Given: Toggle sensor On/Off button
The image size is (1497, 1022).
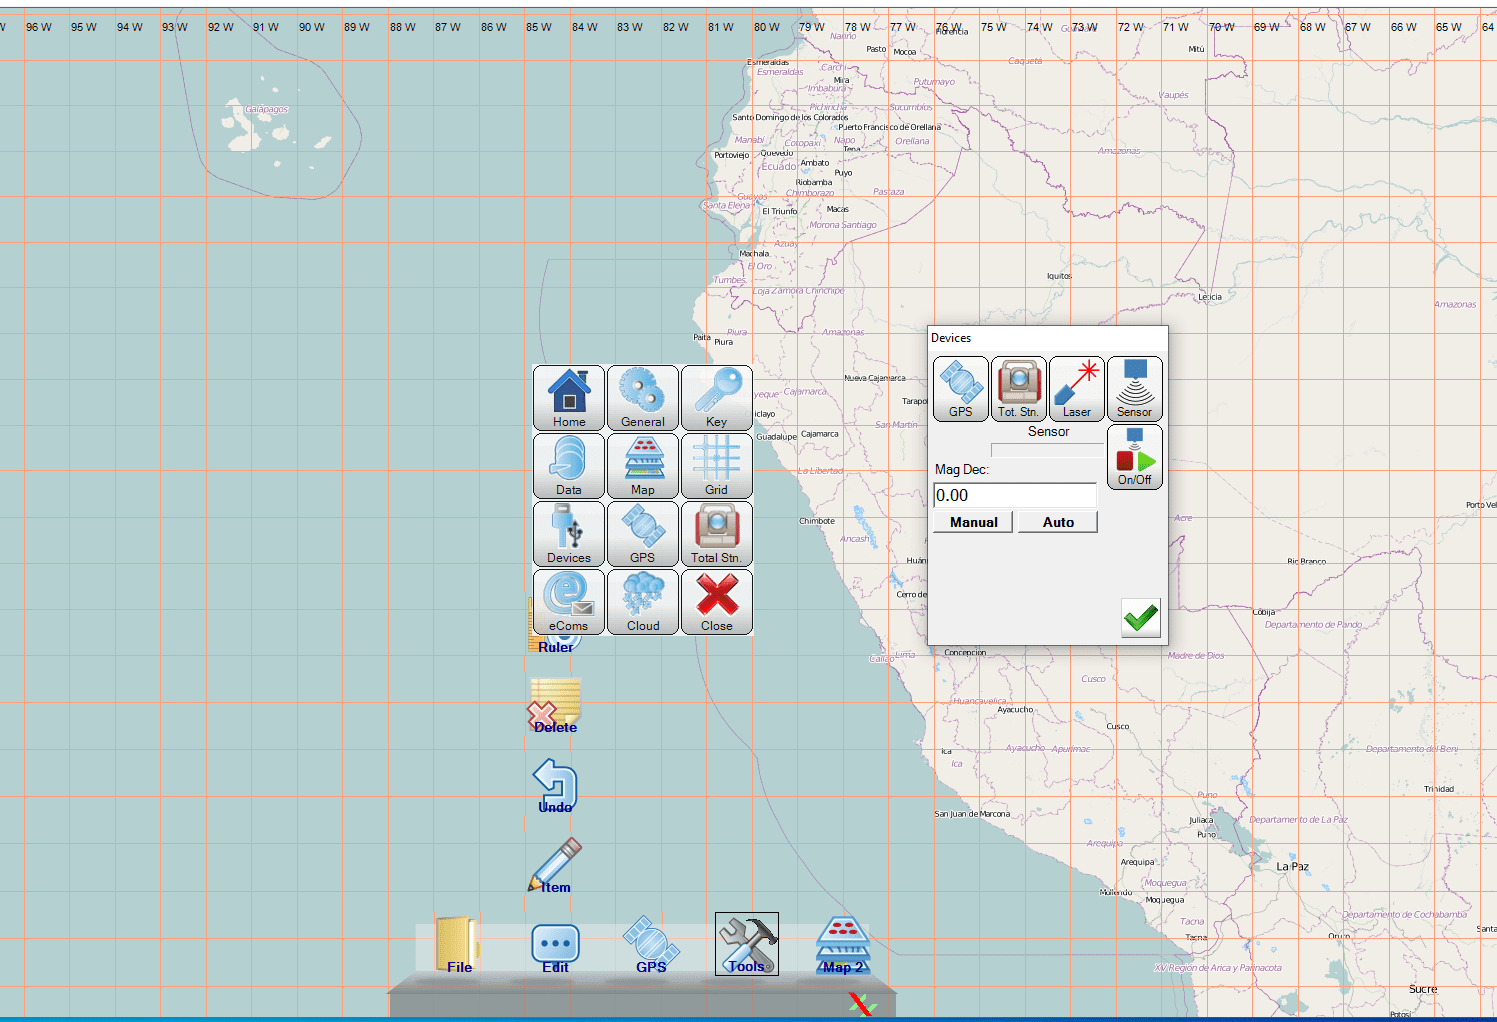Looking at the screenshot, I should tap(1135, 457).
